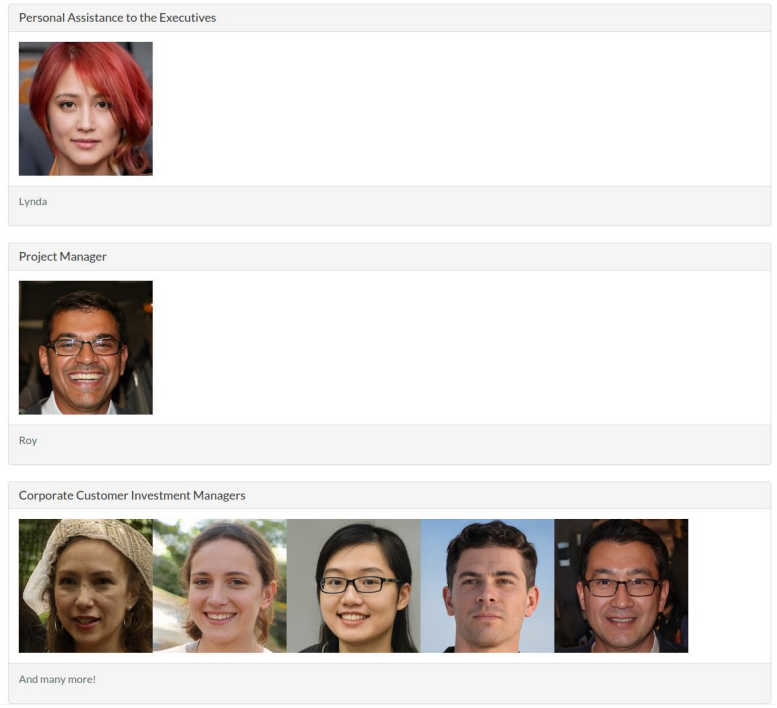The image size is (777, 708).
Task: Click the second Investment Managers photo
Action: coord(219,586)
